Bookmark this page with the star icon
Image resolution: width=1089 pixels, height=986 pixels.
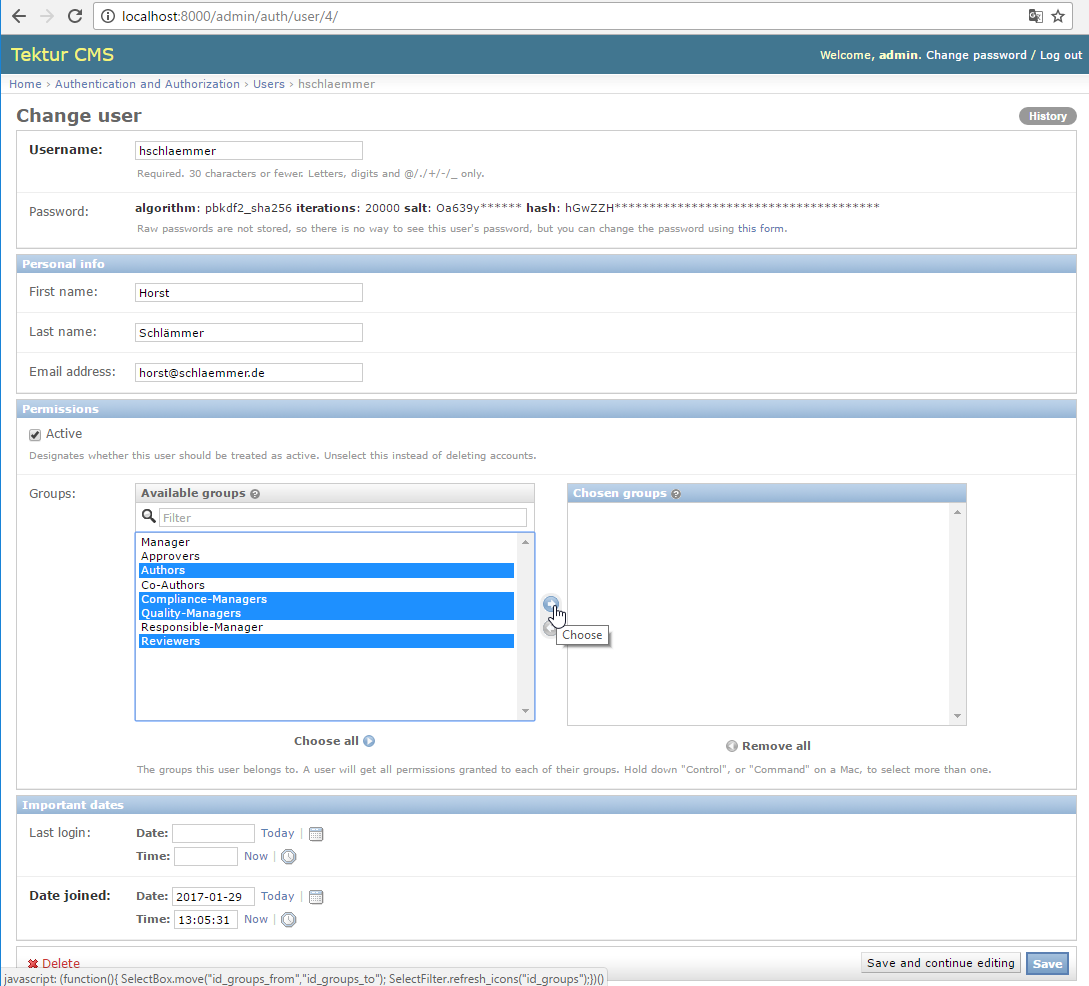(1058, 16)
